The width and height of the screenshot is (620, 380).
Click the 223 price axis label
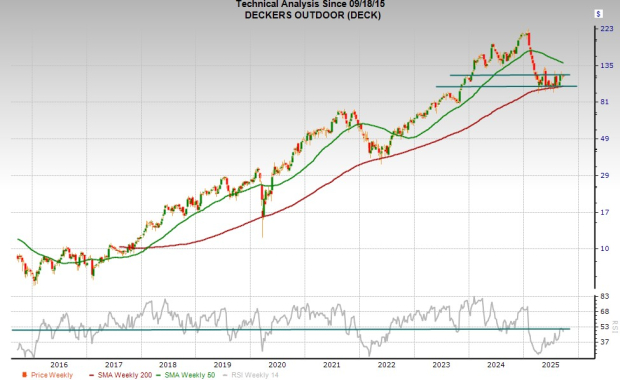tap(607, 29)
